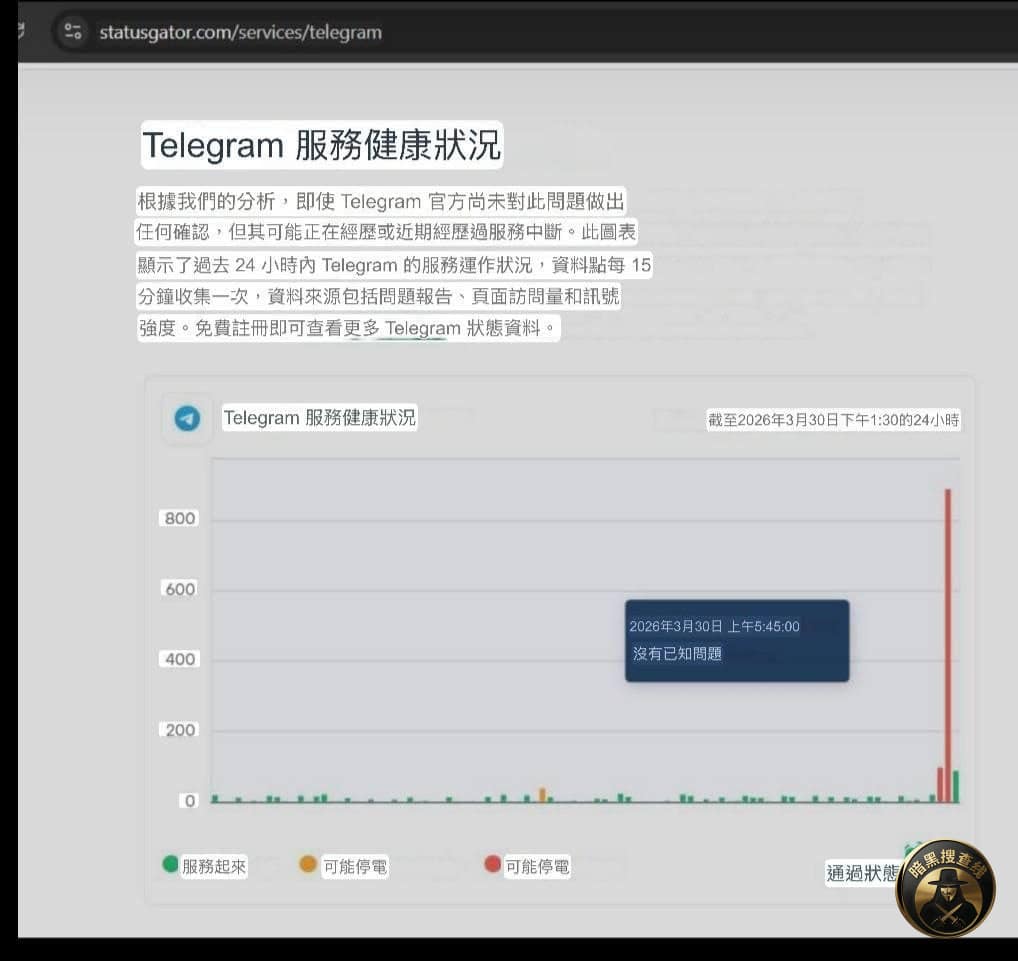
Task: Click the orange bar in the chart
Action: click(x=542, y=795)
